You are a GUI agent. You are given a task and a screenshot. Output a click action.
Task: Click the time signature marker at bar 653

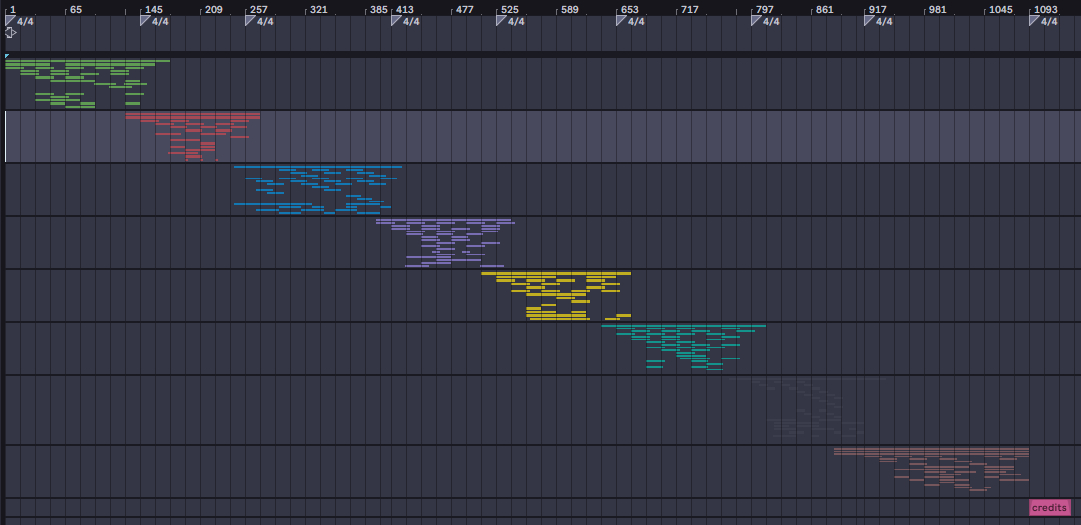(x=621, y=21)
